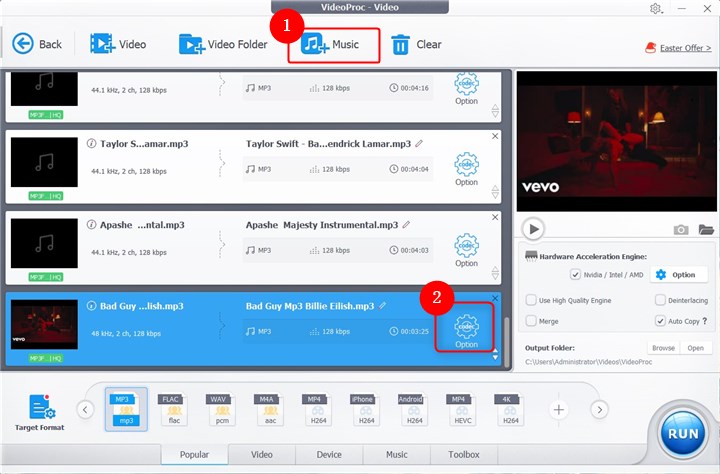This screenshot has width=720, height=474.
Task: Take a snapshot with camera icon
Action: pyautogui.click(x=681, y=229)
